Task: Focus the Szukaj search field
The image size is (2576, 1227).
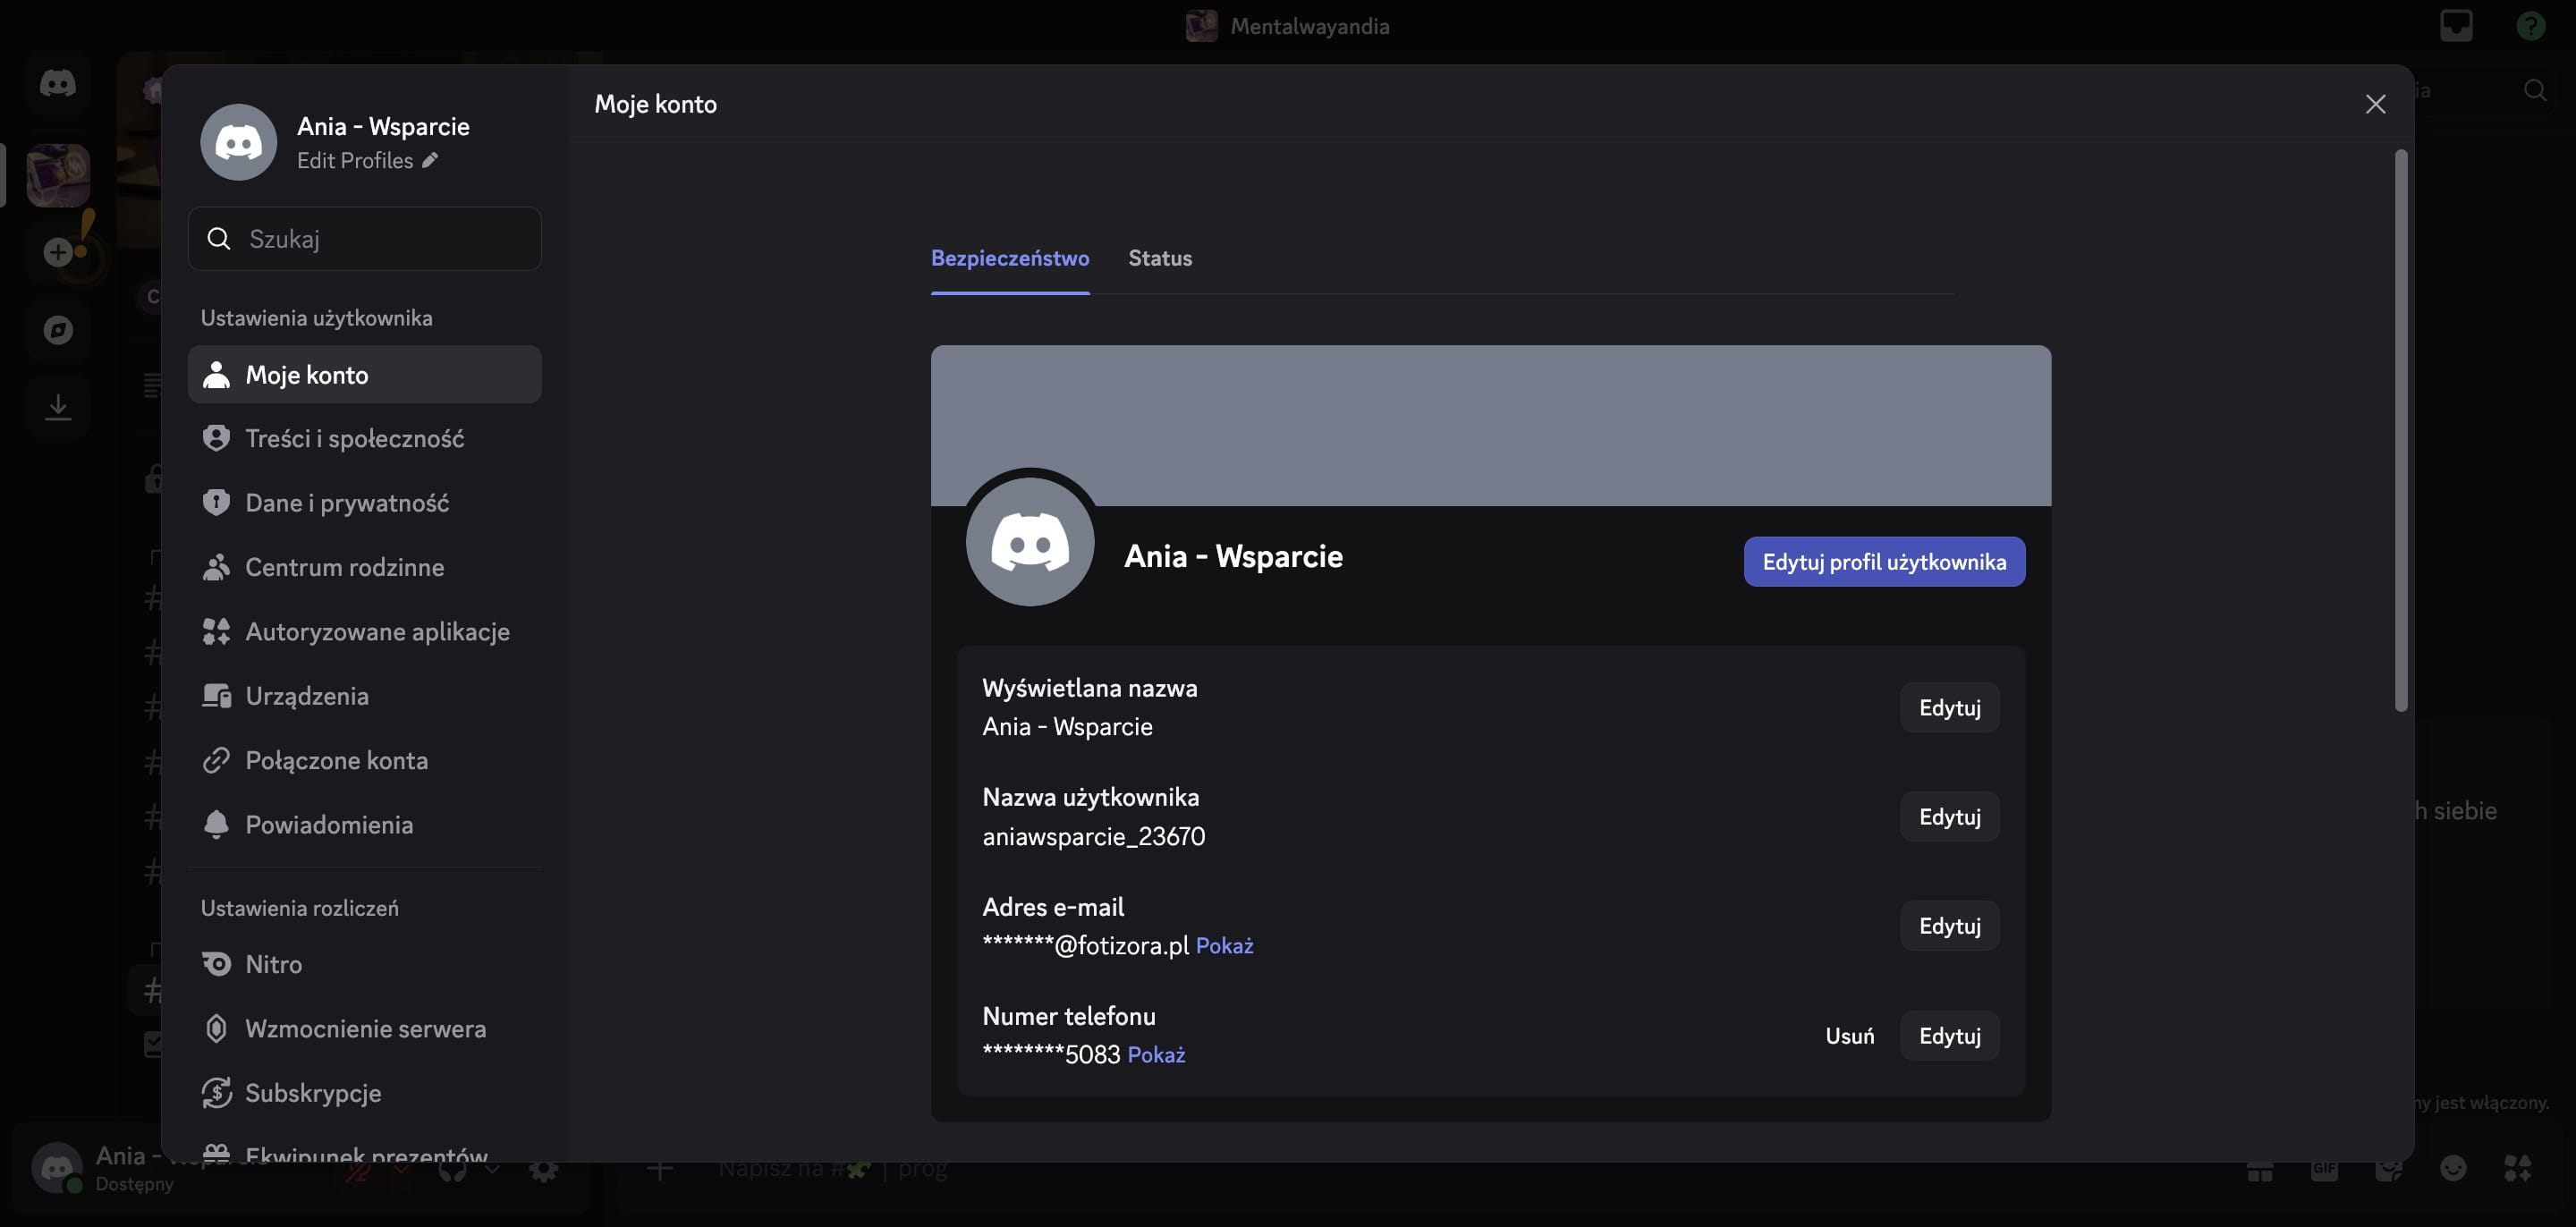Action: 365,238
